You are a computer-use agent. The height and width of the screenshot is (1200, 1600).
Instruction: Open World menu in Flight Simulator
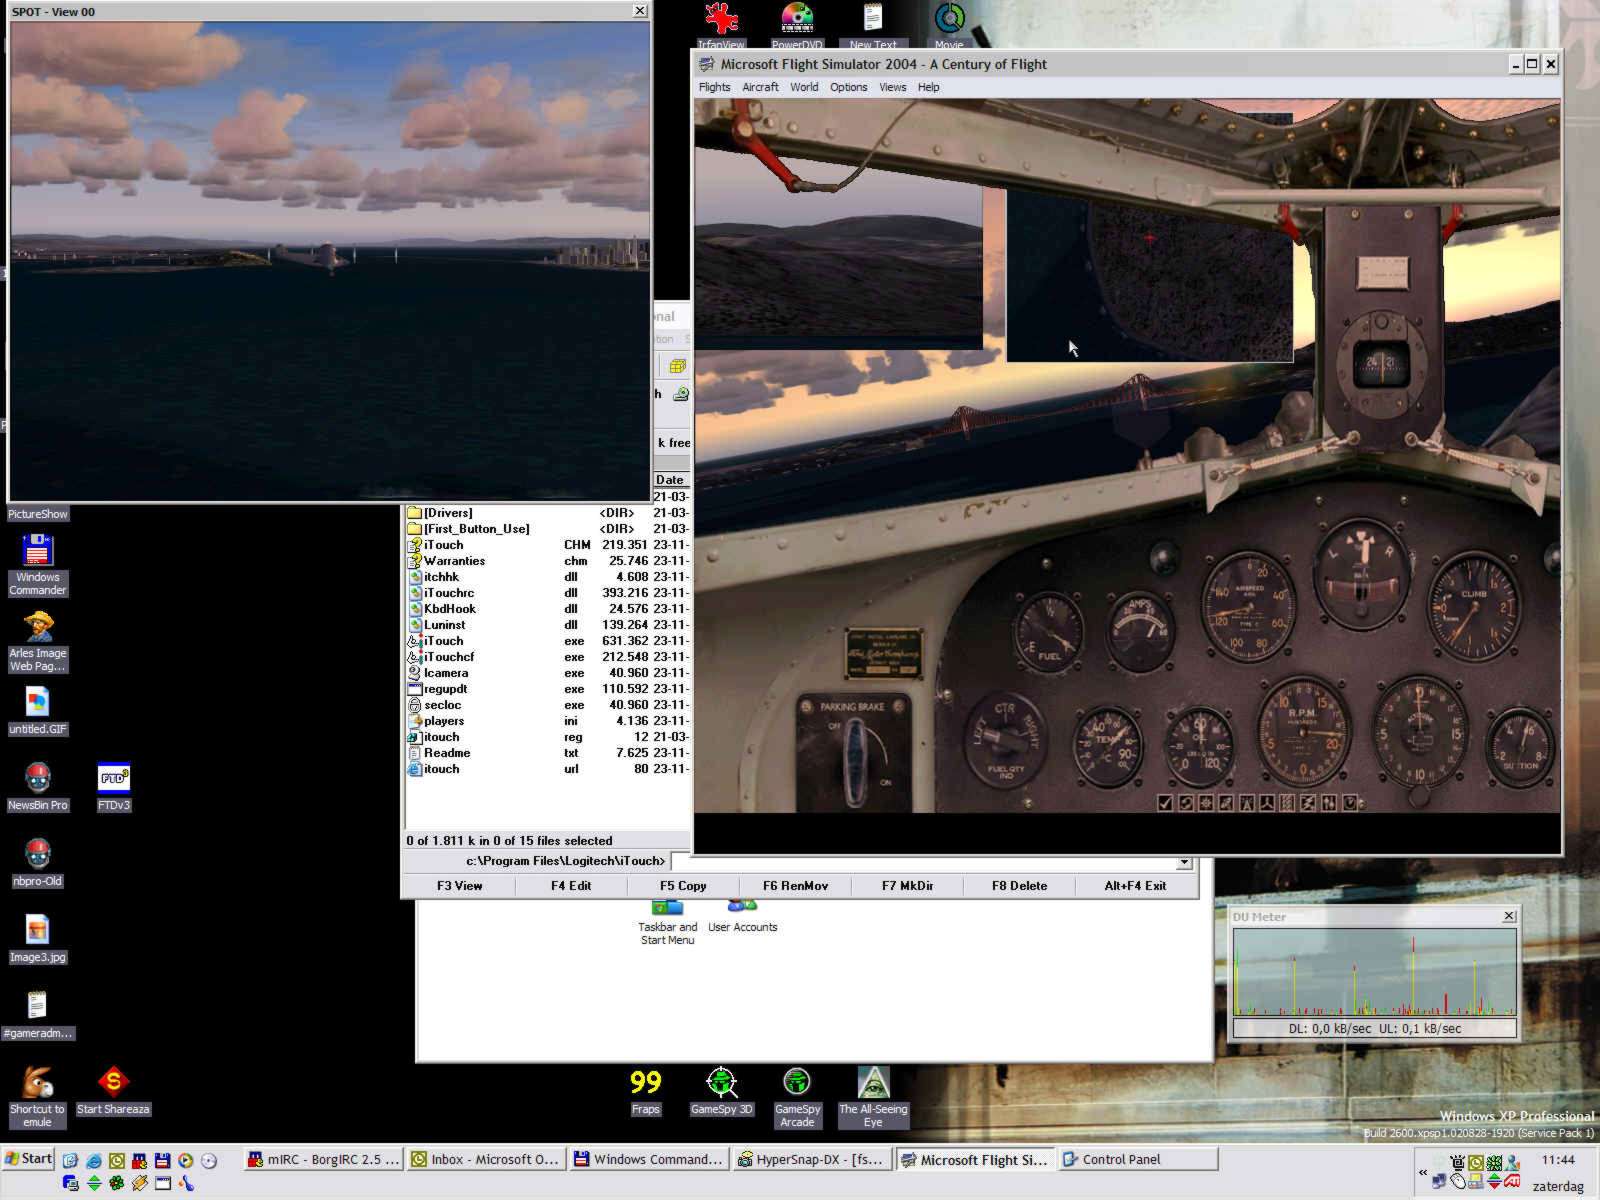pyautogui.click(x=804, y=87)
